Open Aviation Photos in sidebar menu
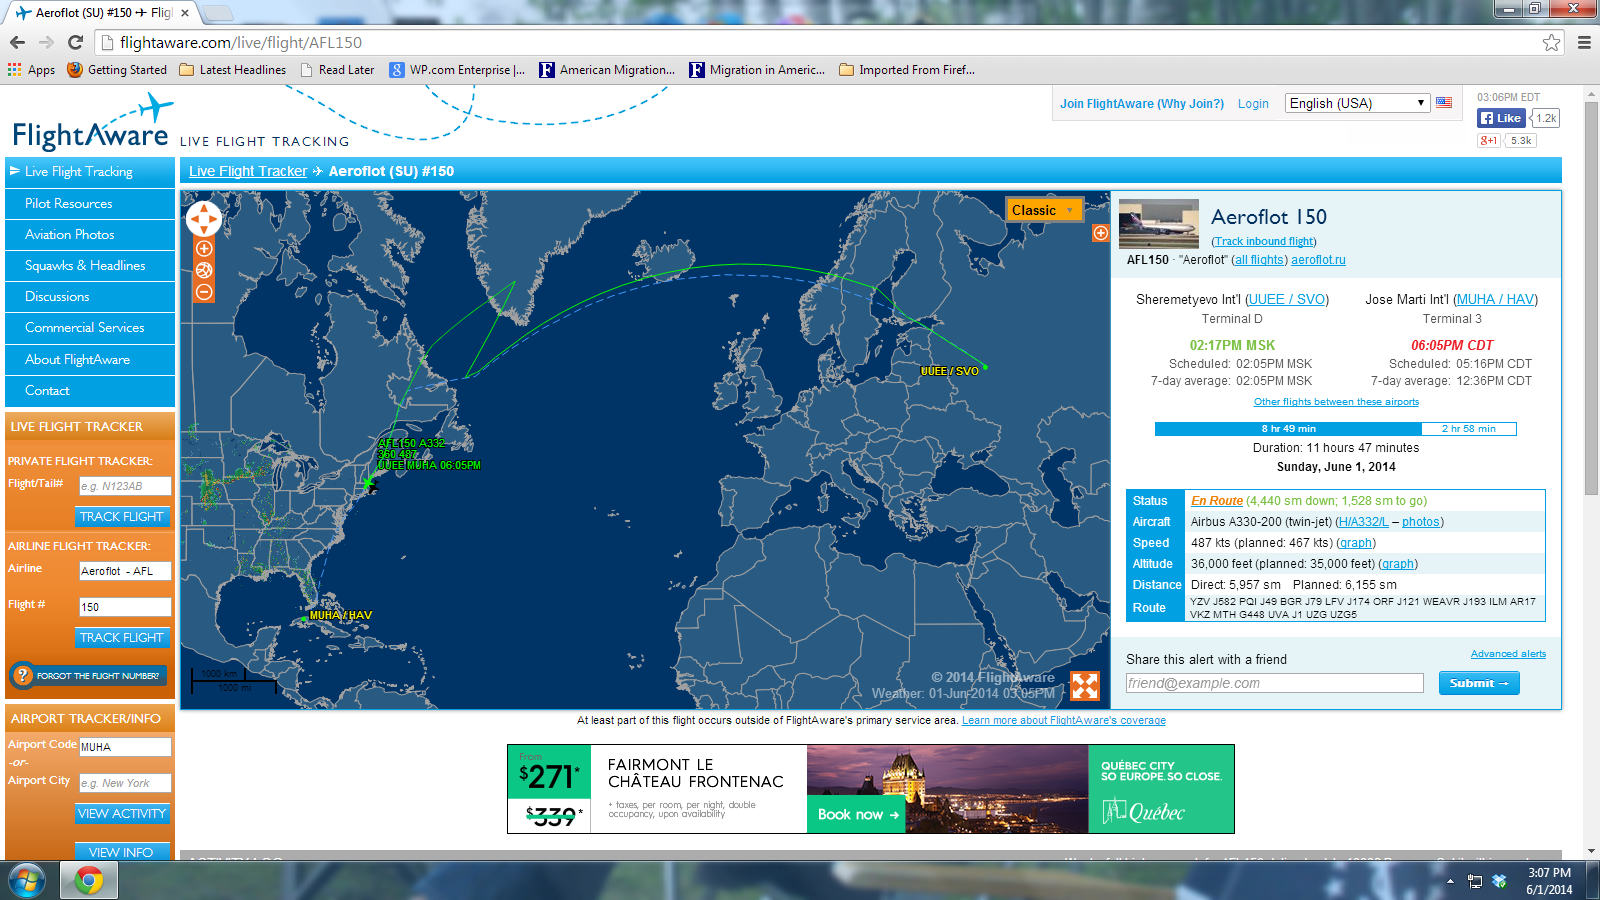This screenshot has height=900, width=1600. pos(70,234)
